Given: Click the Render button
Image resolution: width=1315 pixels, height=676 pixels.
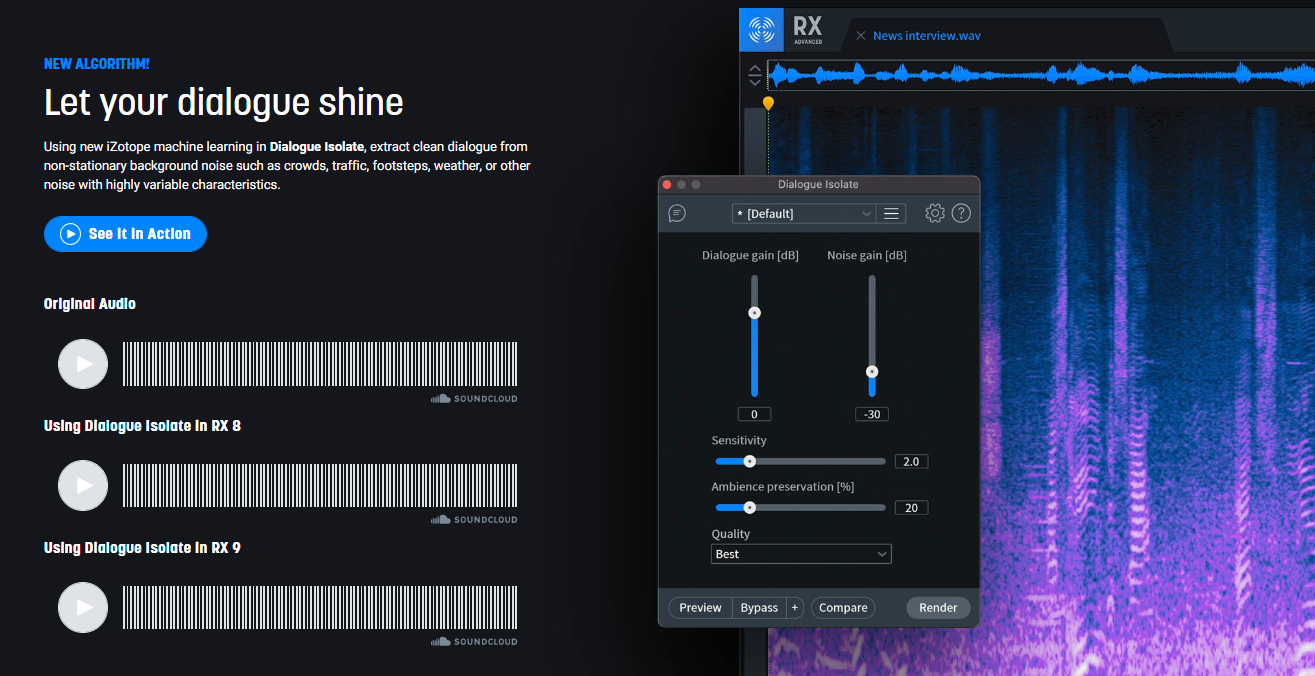Looking at the screenshot, I should tap(938, 608).
